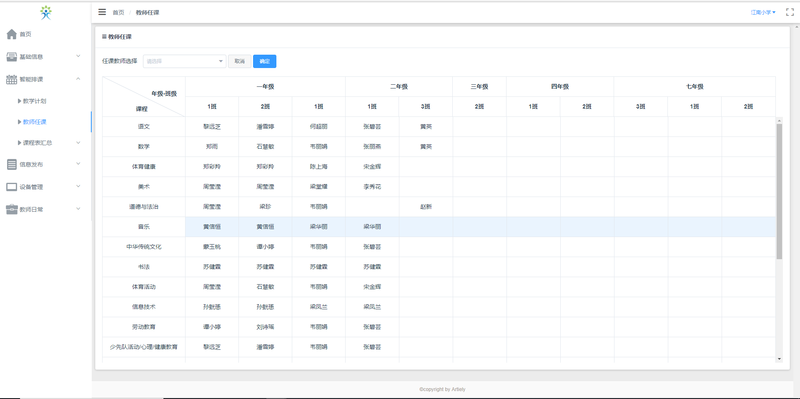The image size is (800, 399).
Task: Click teacher 何超丽 in the 语文 row
Action: click(x=318, y=127)
